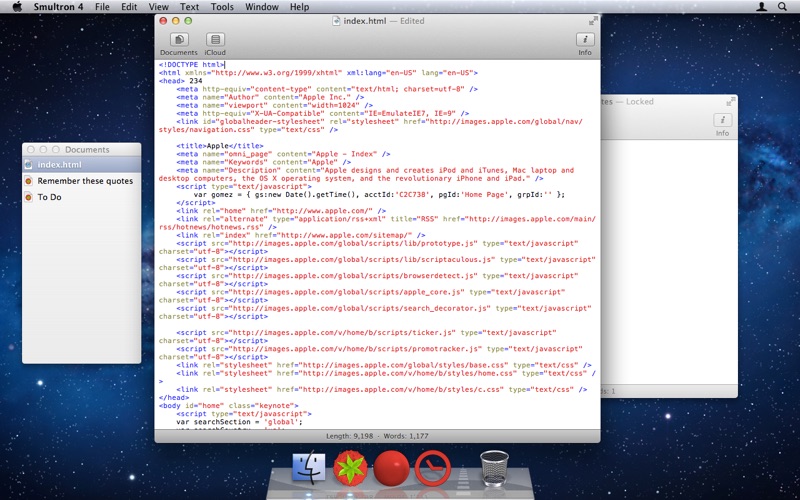The height and width of the screenshot is (500, 800).
Task: Click the ticker.js script line
Action: pyautogui.click(x=366, y=333)
